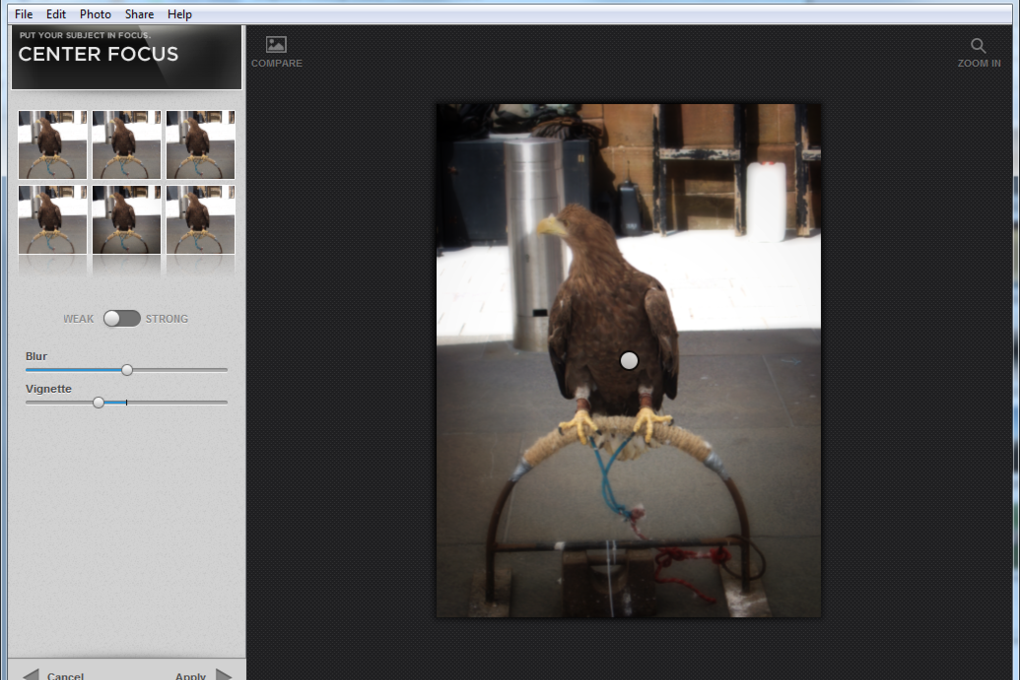Flip the Weak/Strong effect switch
1020x680 pixels.
pyautogui.click(x=122, y=318)
